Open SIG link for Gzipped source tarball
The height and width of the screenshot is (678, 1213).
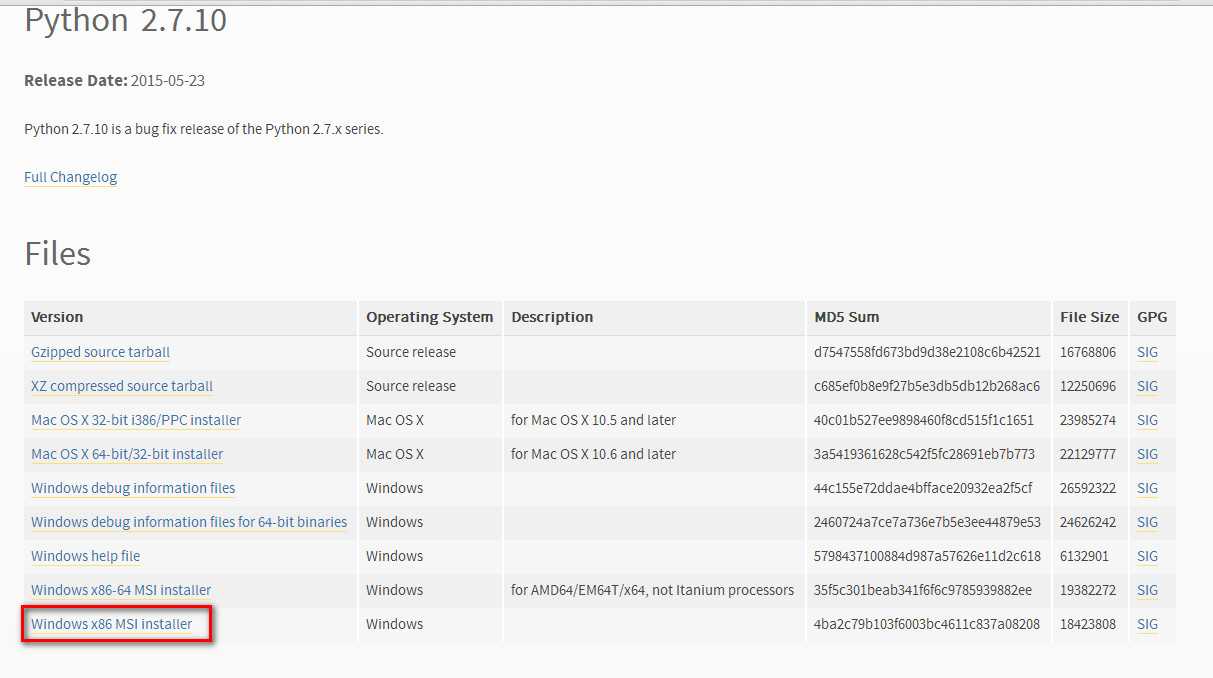(x=1147, y=352)
